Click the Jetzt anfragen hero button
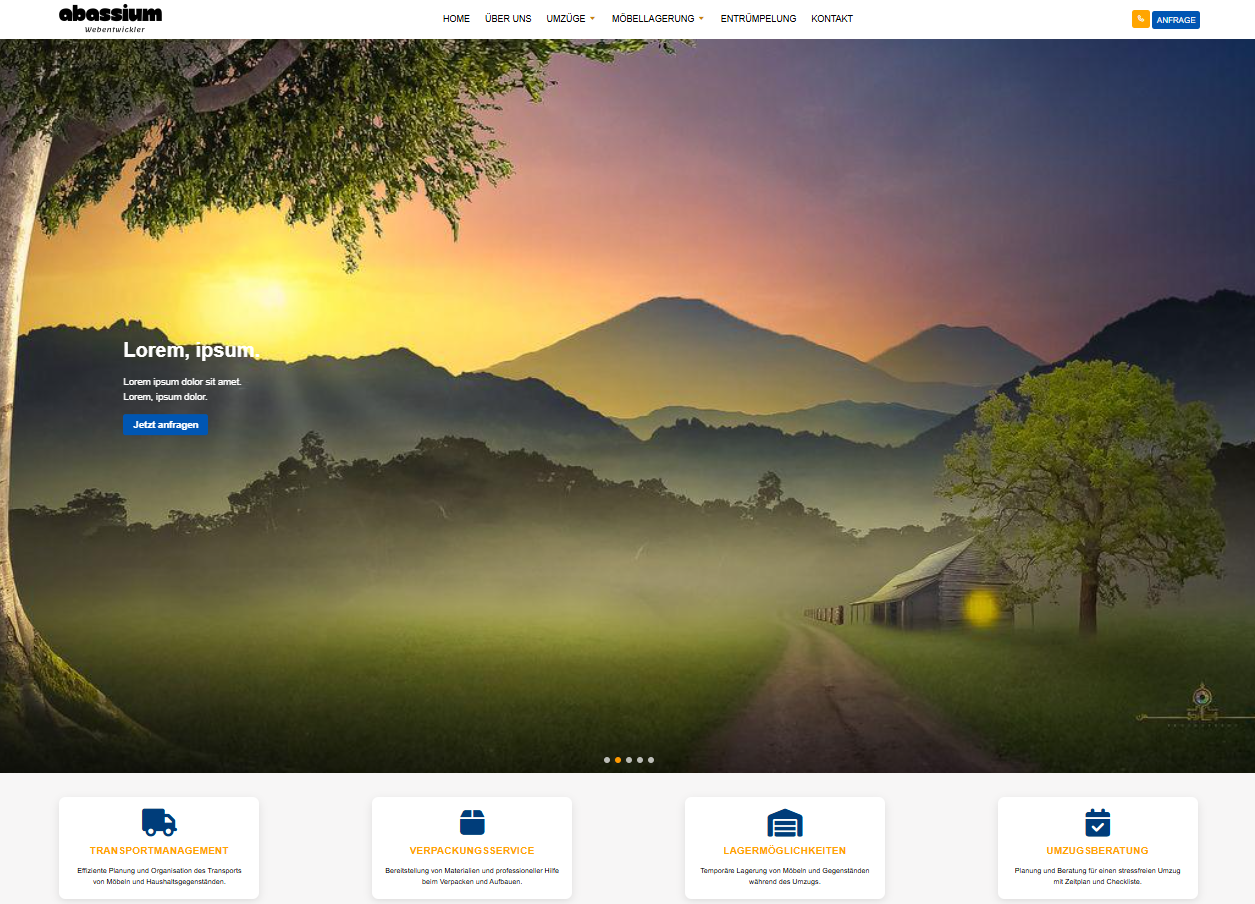The width and height of the screenshot is (1255, 904). (x=165, y=425)
